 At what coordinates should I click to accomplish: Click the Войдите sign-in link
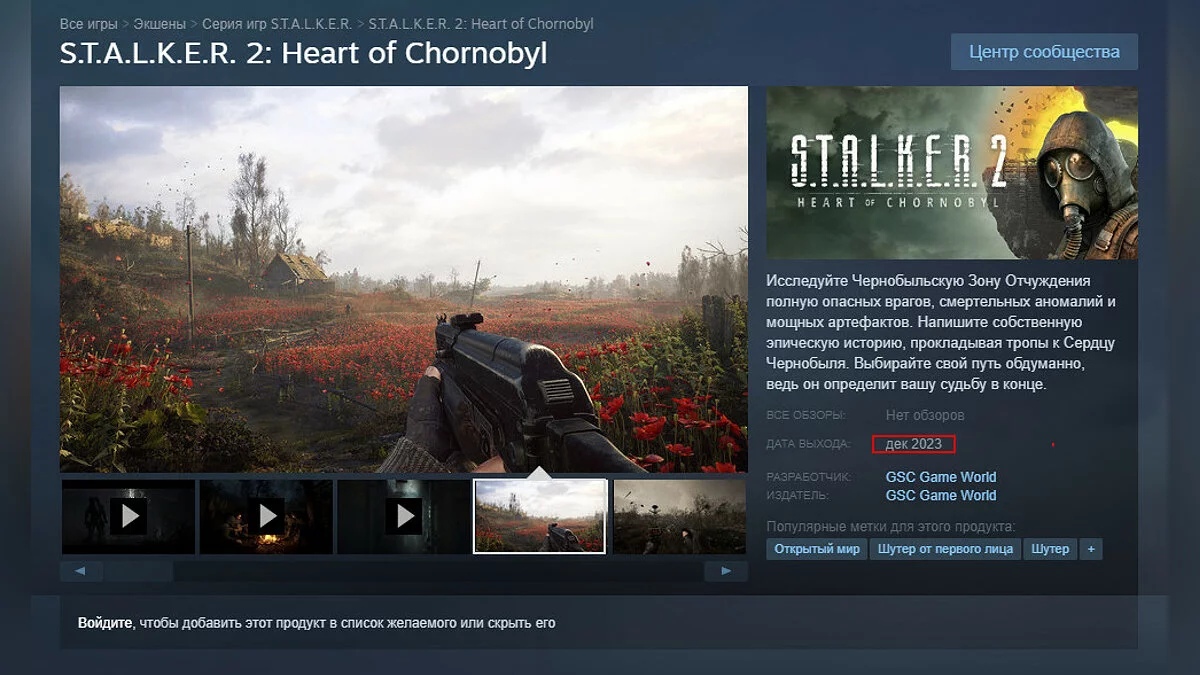point(105,623)
